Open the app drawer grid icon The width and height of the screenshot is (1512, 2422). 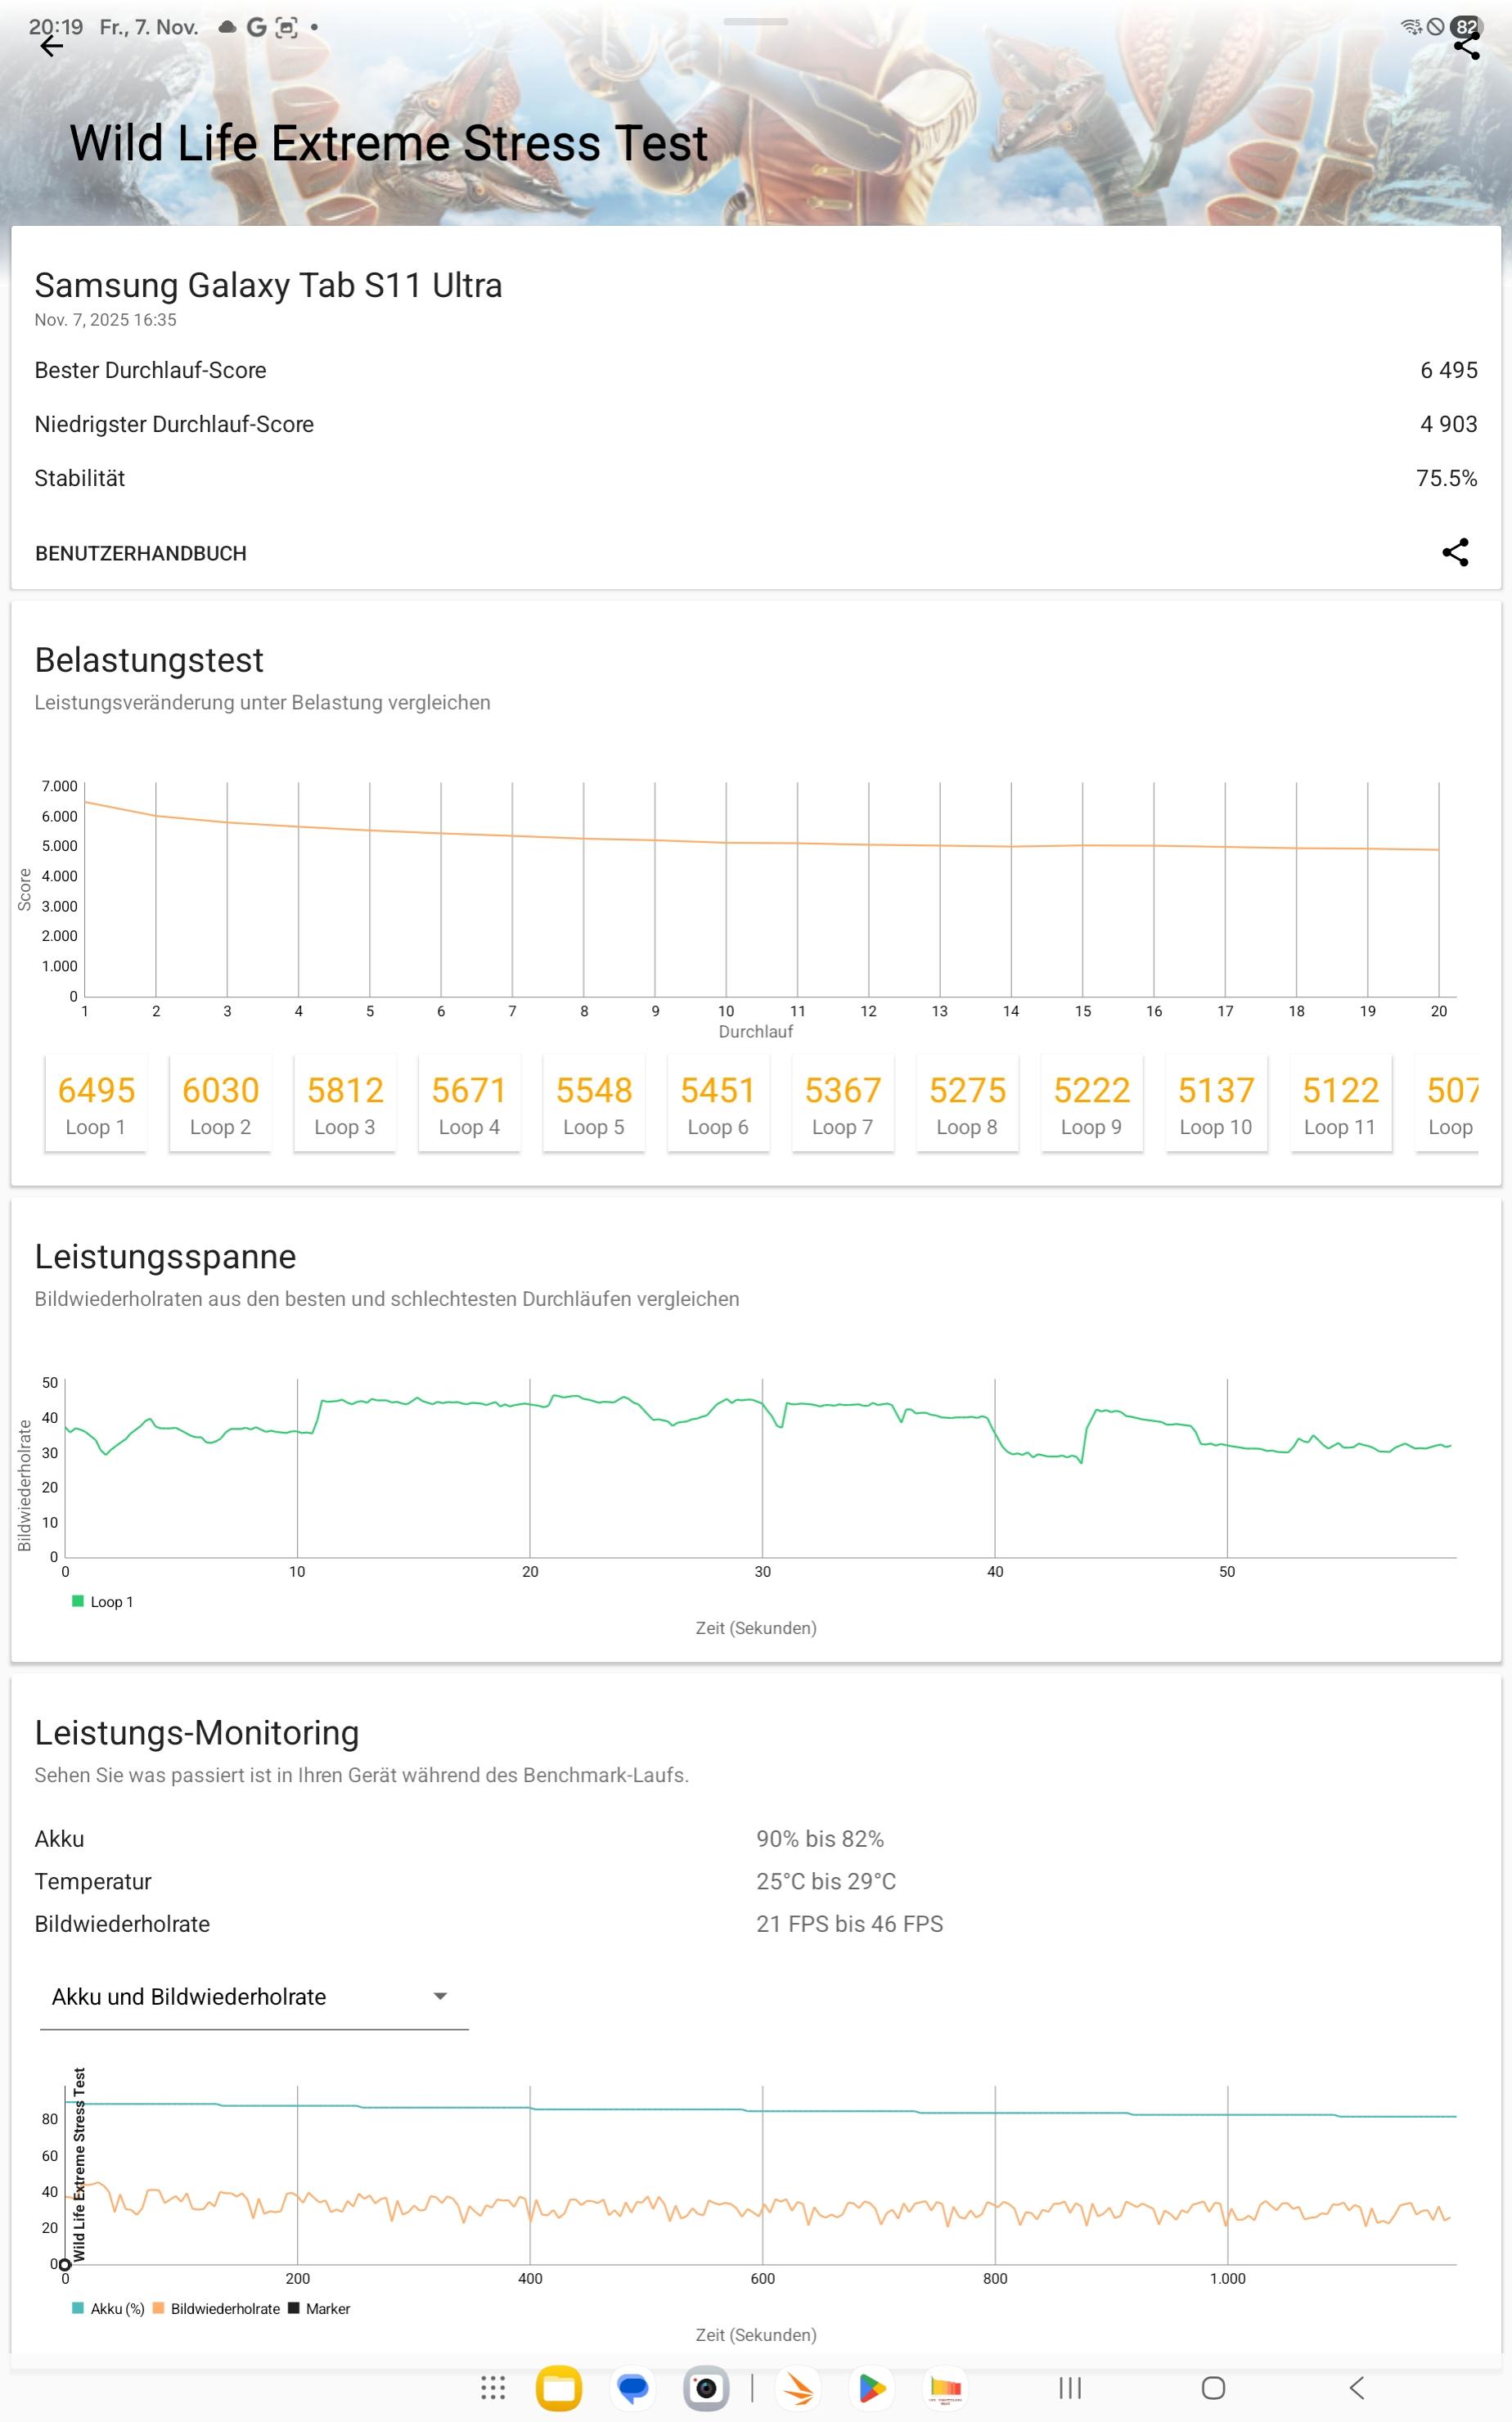[493, 2388]
